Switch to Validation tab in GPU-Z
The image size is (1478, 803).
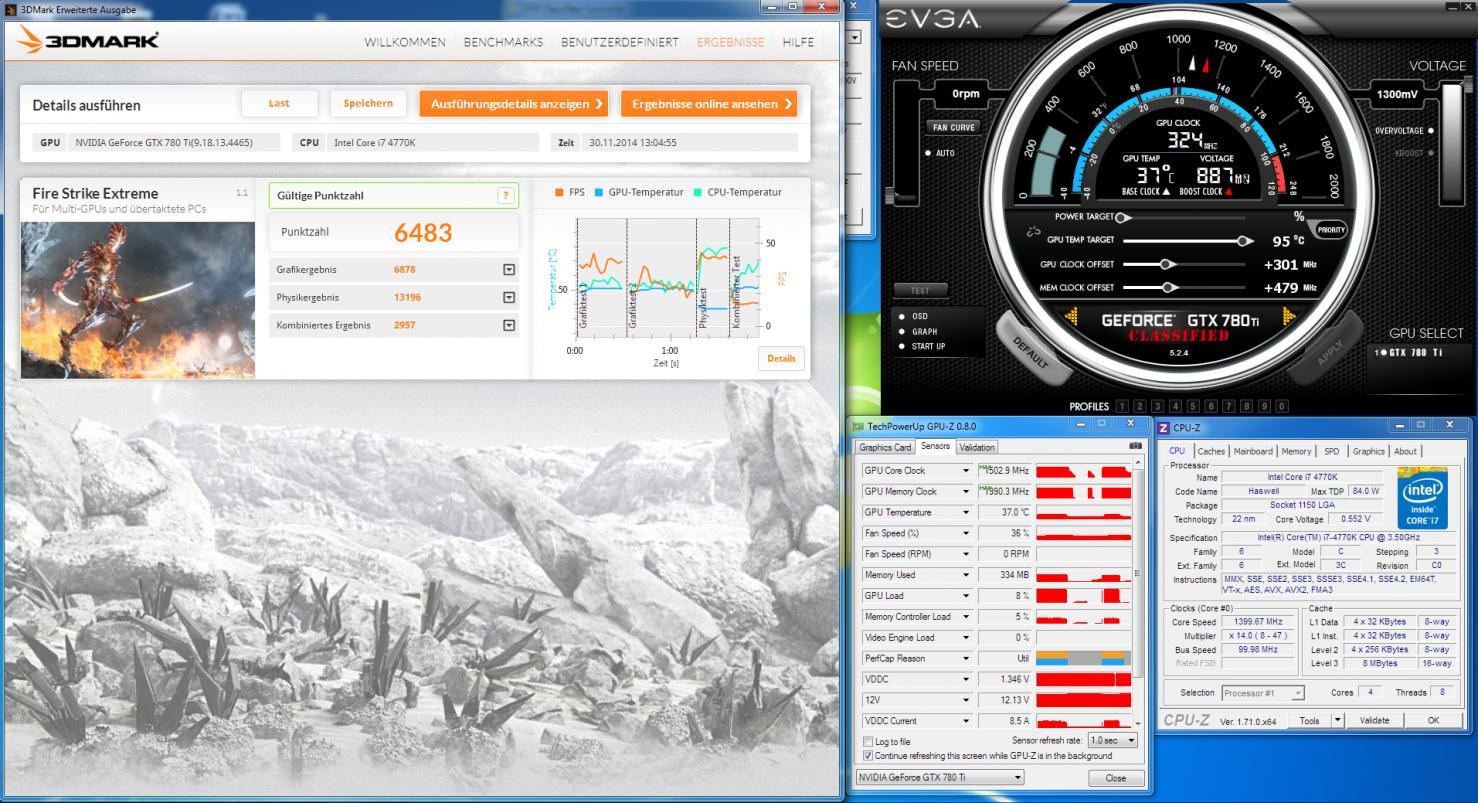pyautogui.click(x=977, y=447)
